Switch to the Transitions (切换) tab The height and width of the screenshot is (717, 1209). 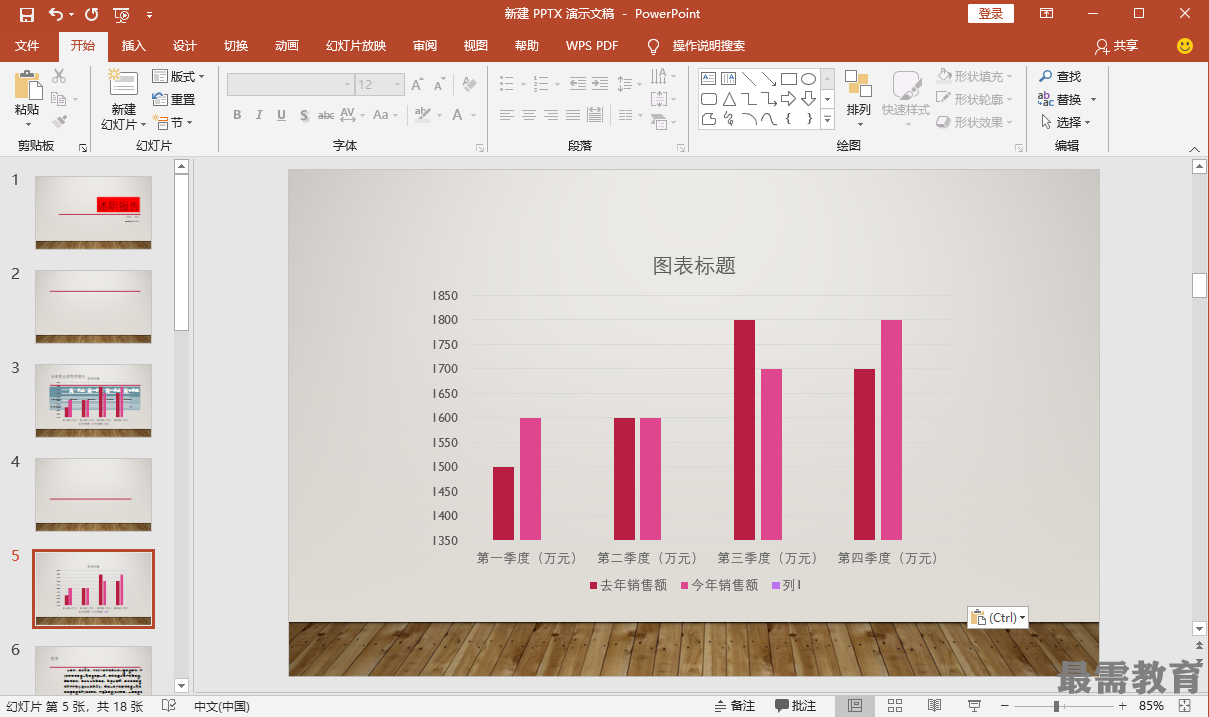(236, 46)
